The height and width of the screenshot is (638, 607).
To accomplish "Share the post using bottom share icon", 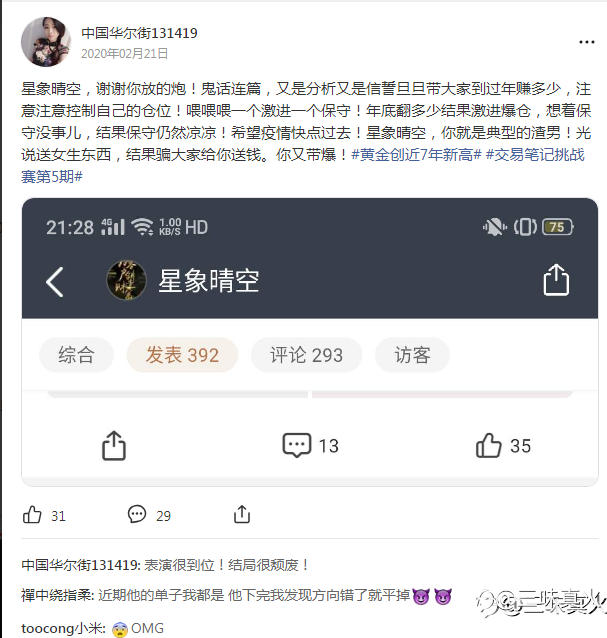I will click(x=242, y=514).
